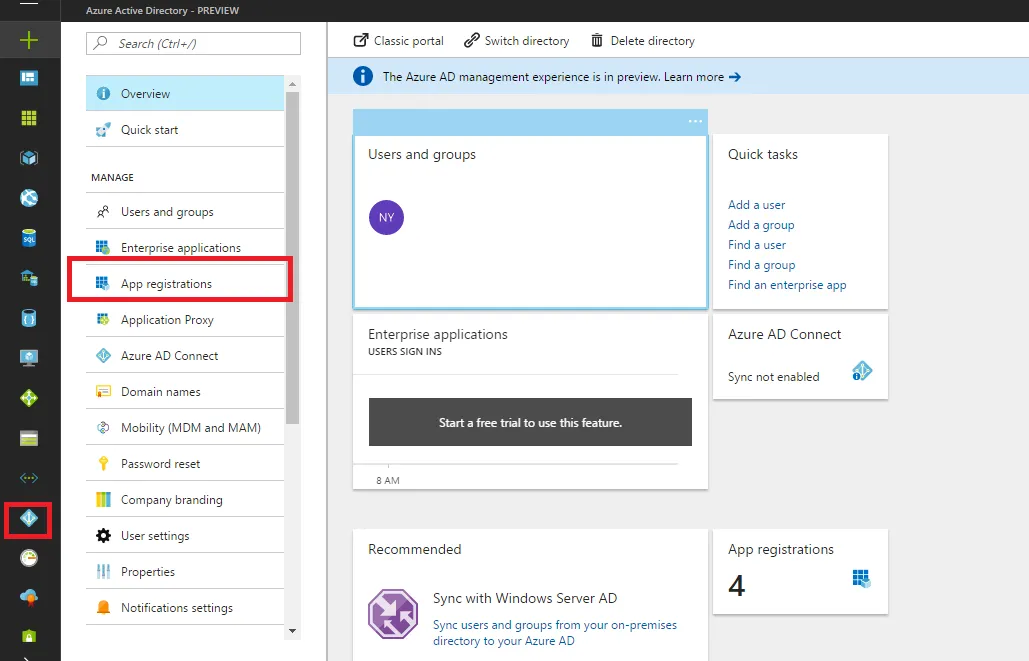Open Quick start menu item
Viewport: 1029px width, 661px height.
185,129
